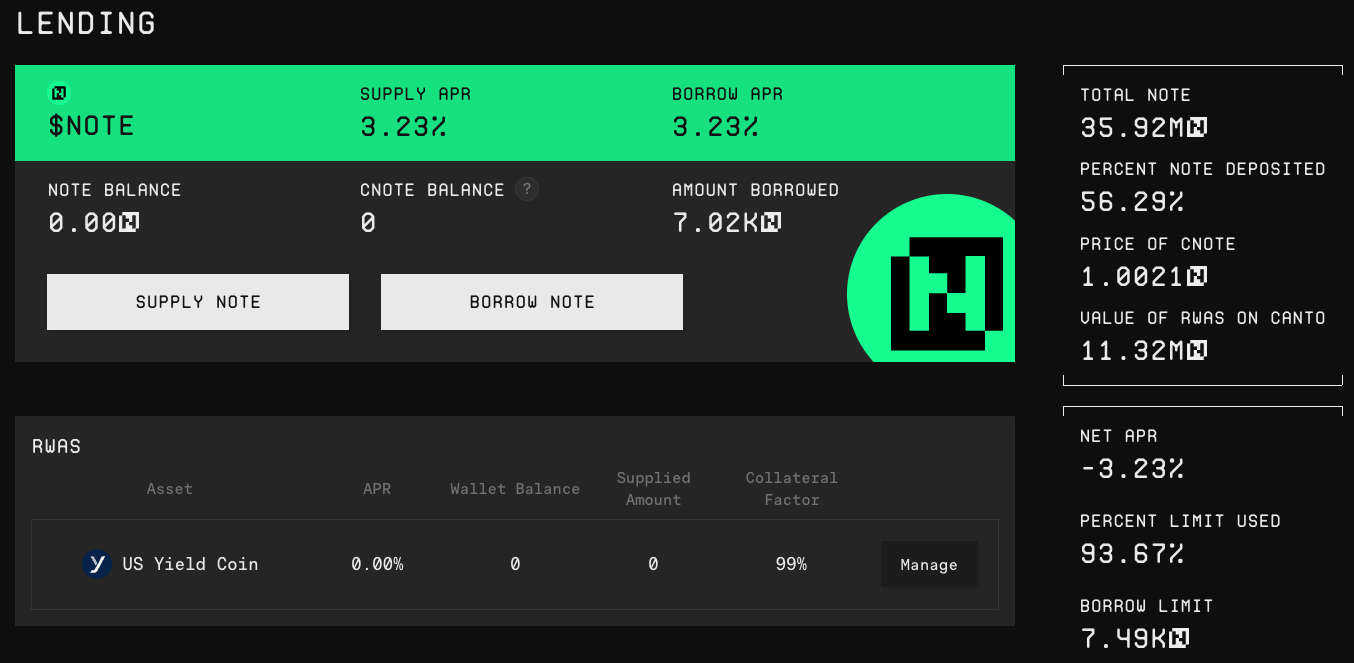
Task: Click the Collateral Factor column header
Action: pyautogui.click(x=791, y=488)
